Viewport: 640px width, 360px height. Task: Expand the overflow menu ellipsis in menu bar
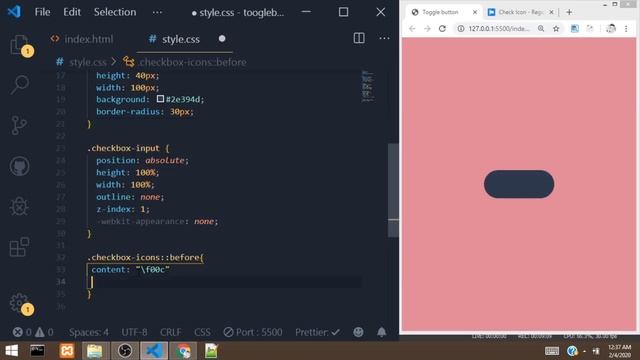tap(157, 12)
